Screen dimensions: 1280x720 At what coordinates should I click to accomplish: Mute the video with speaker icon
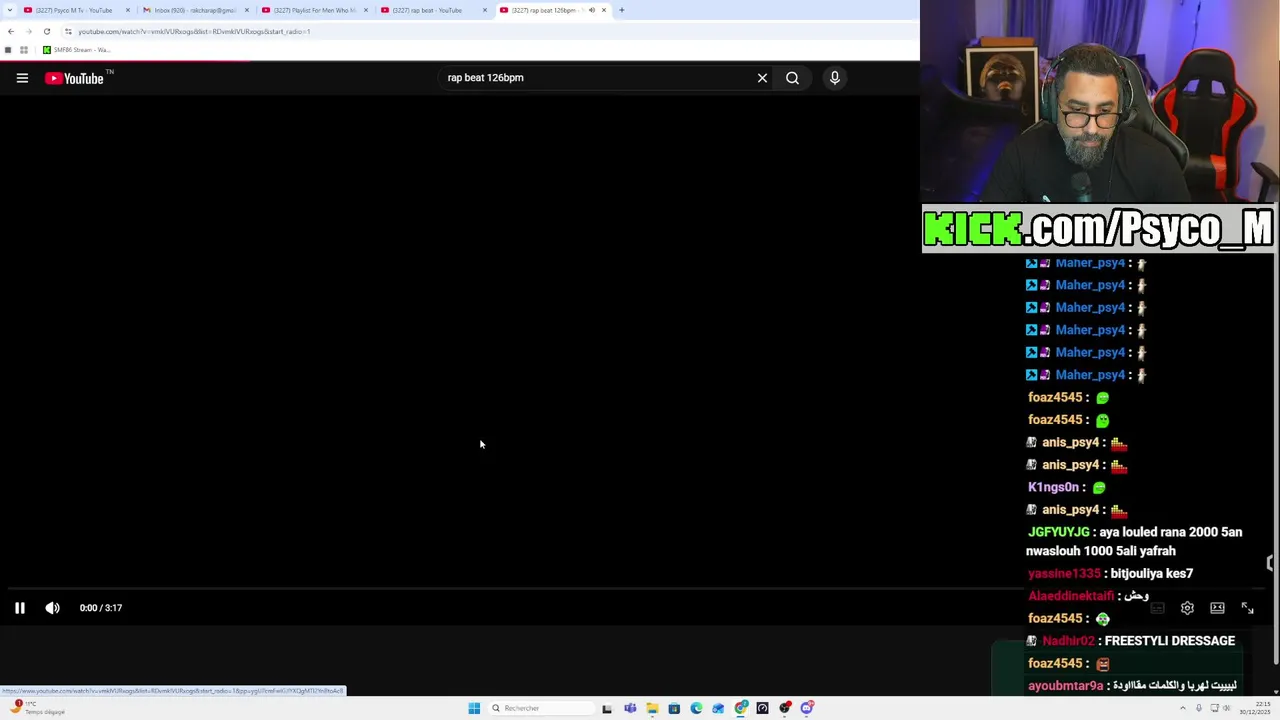click(x=52, y=608)
